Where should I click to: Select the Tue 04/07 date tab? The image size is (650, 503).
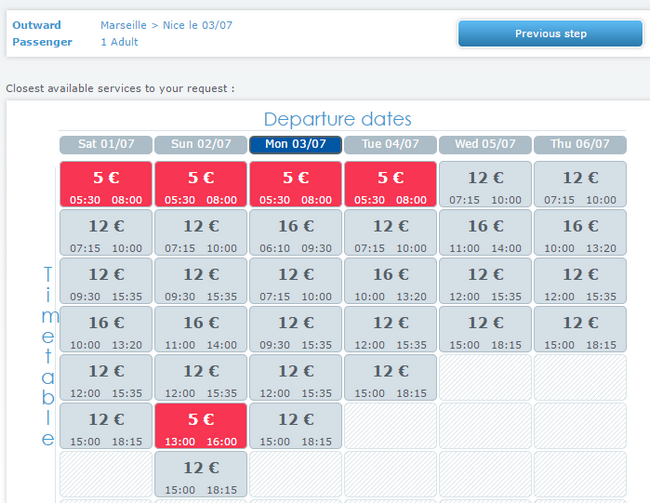click(390, 144)
